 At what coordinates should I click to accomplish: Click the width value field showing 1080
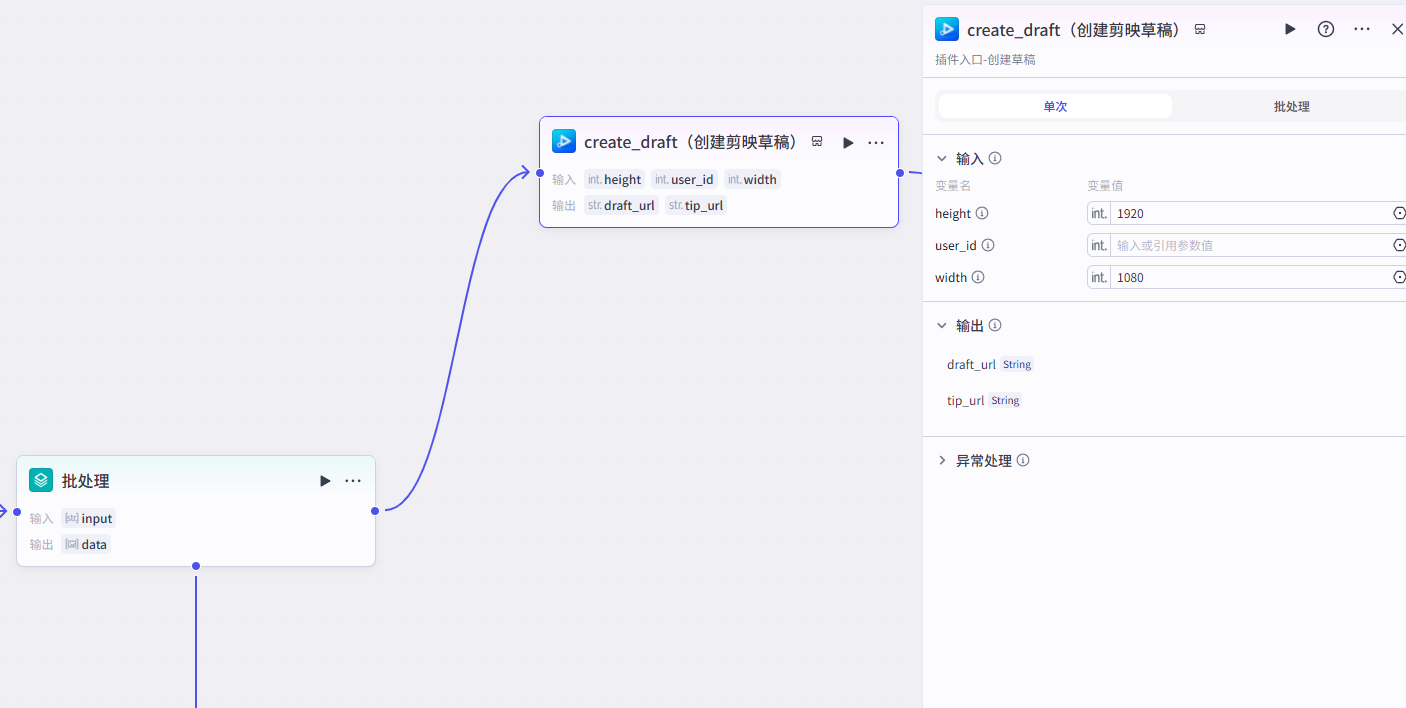click(1250, 277)
